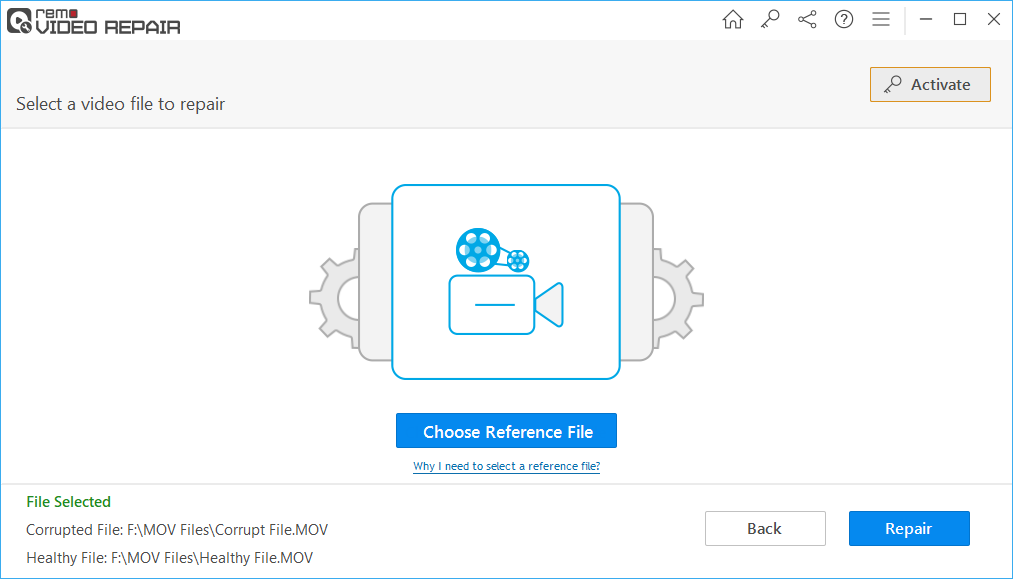Screen dimensions: 1013x579
Task: Open the hamburger menu icon
Action: (881, 19)
